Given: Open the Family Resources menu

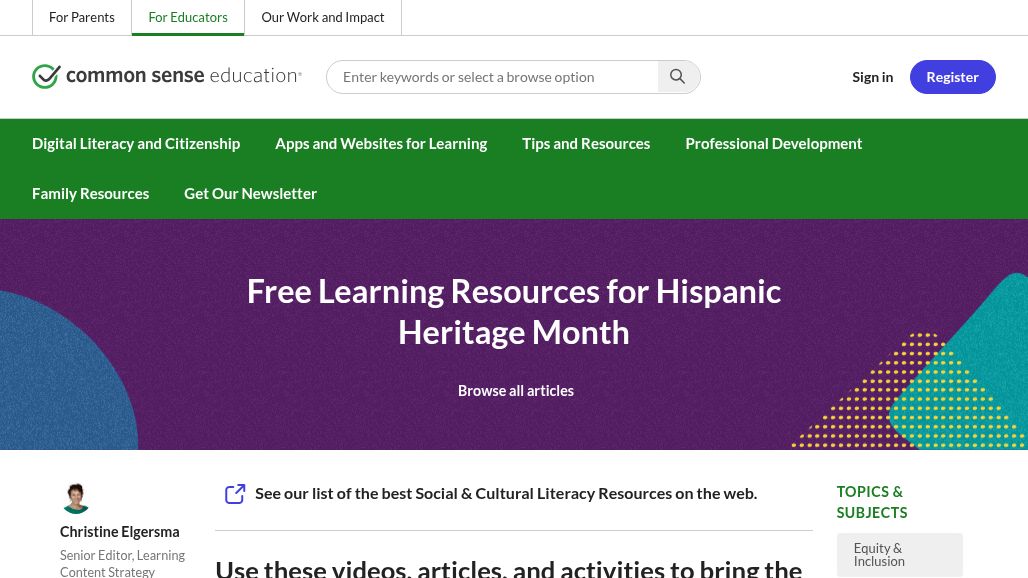Looking at the screenshot, I should click(90, 193).
